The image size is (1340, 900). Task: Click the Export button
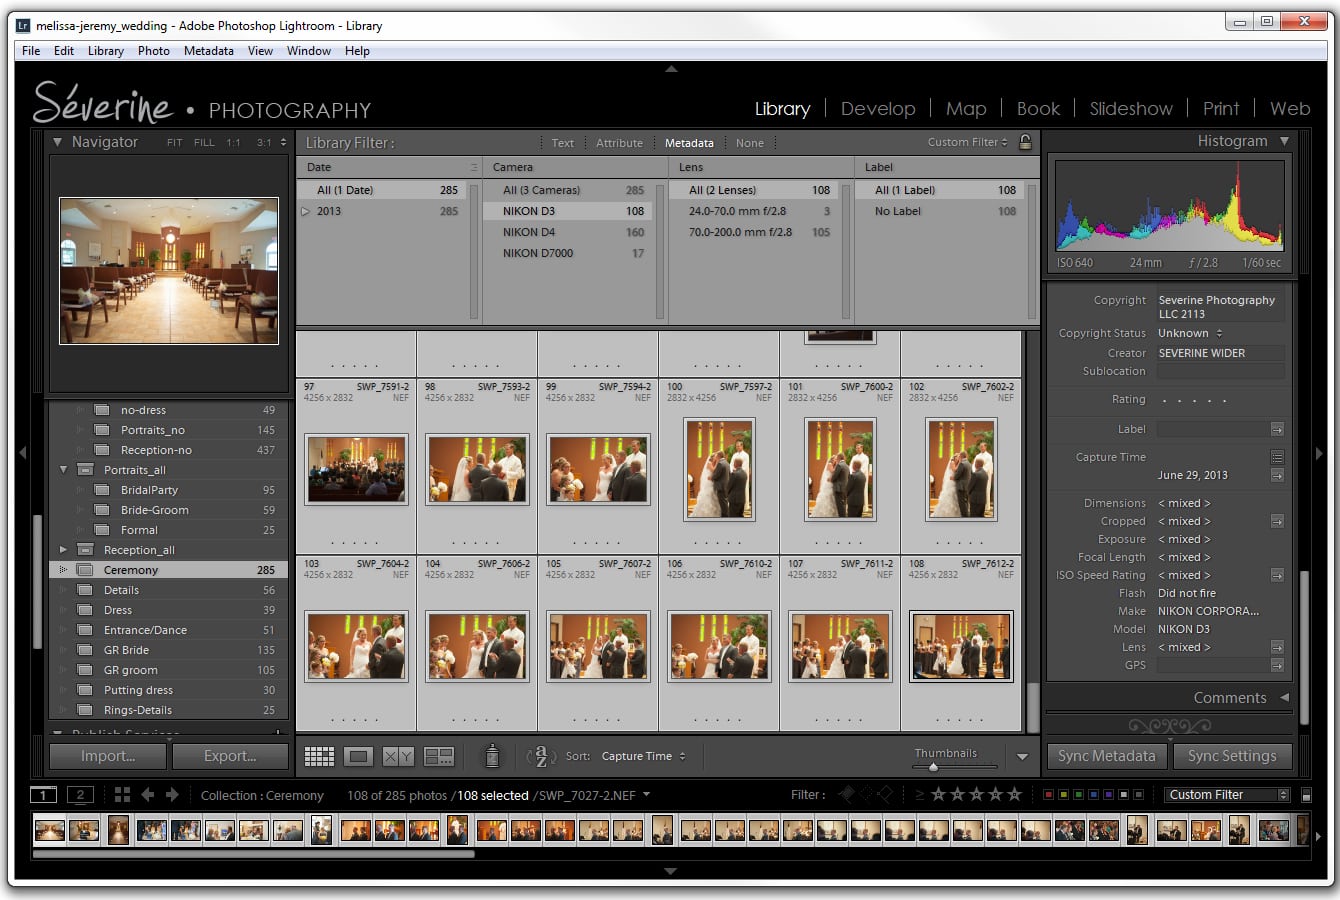(230, 756)
